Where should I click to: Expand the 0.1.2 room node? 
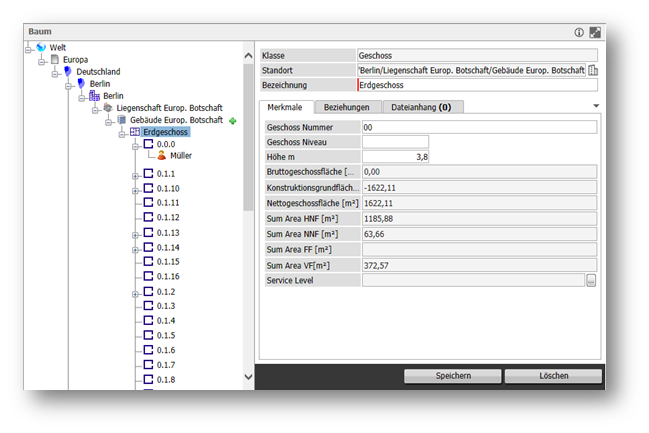coord(135,294)
